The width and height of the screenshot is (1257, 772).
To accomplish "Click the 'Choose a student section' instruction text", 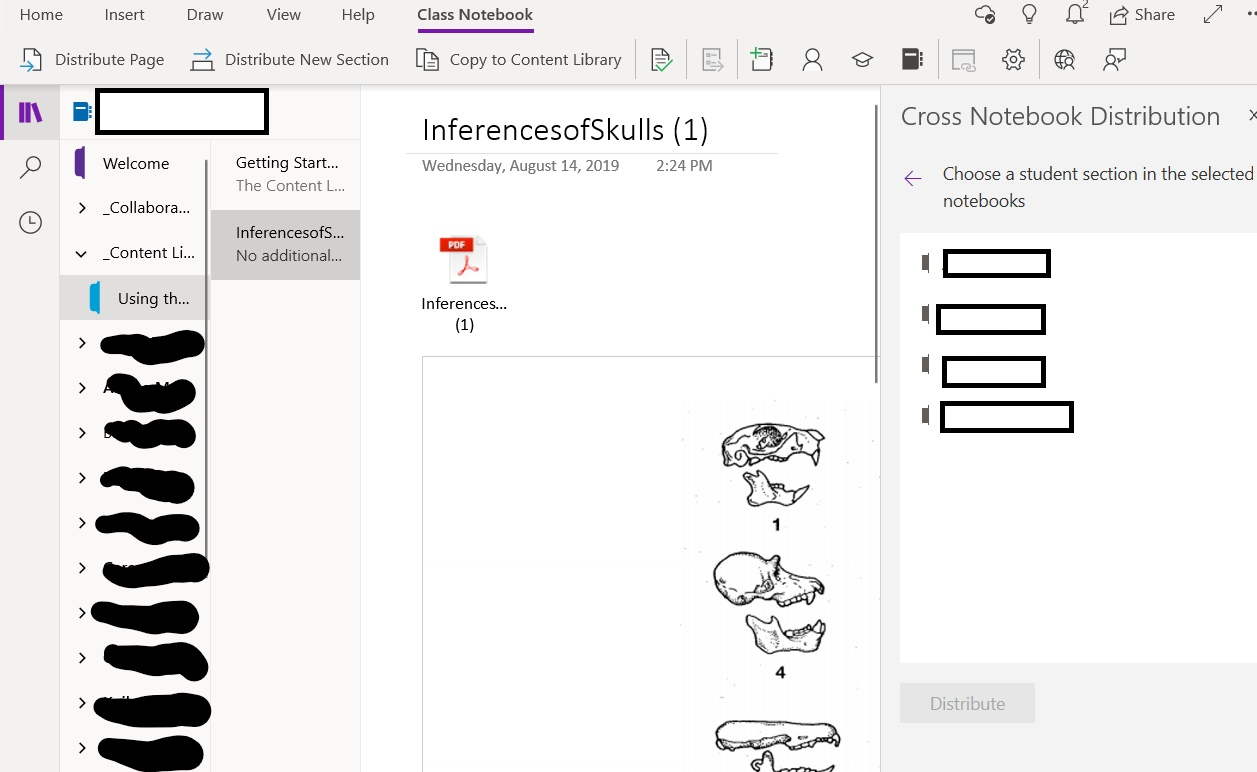I will click(1097, 187).
